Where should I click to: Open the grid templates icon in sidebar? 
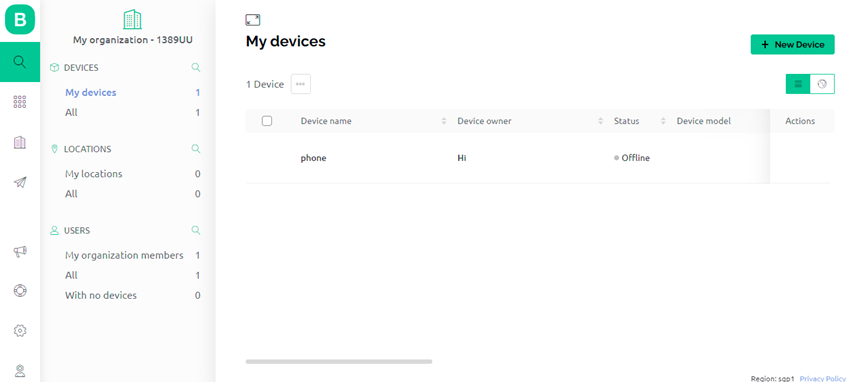pyautogui.click(x=20, y=102)
